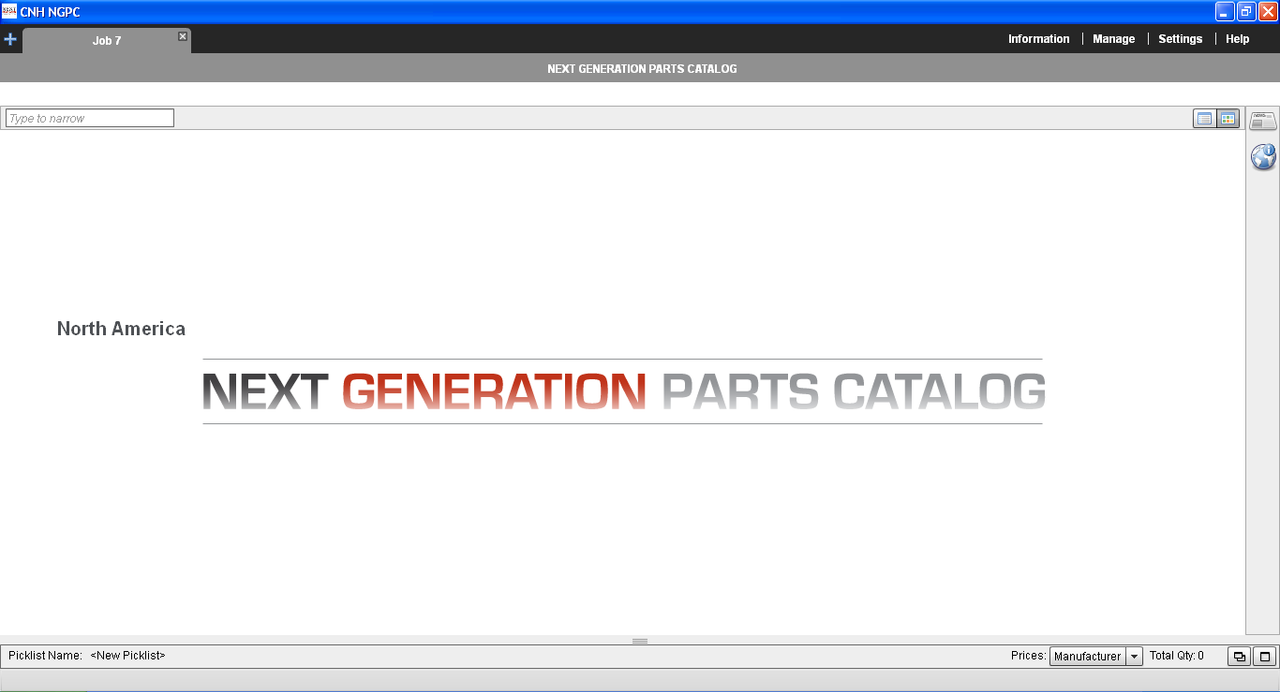Screen dimensions: 1280x692
Task: Open the globe information icon
Action: [1263, 156]
